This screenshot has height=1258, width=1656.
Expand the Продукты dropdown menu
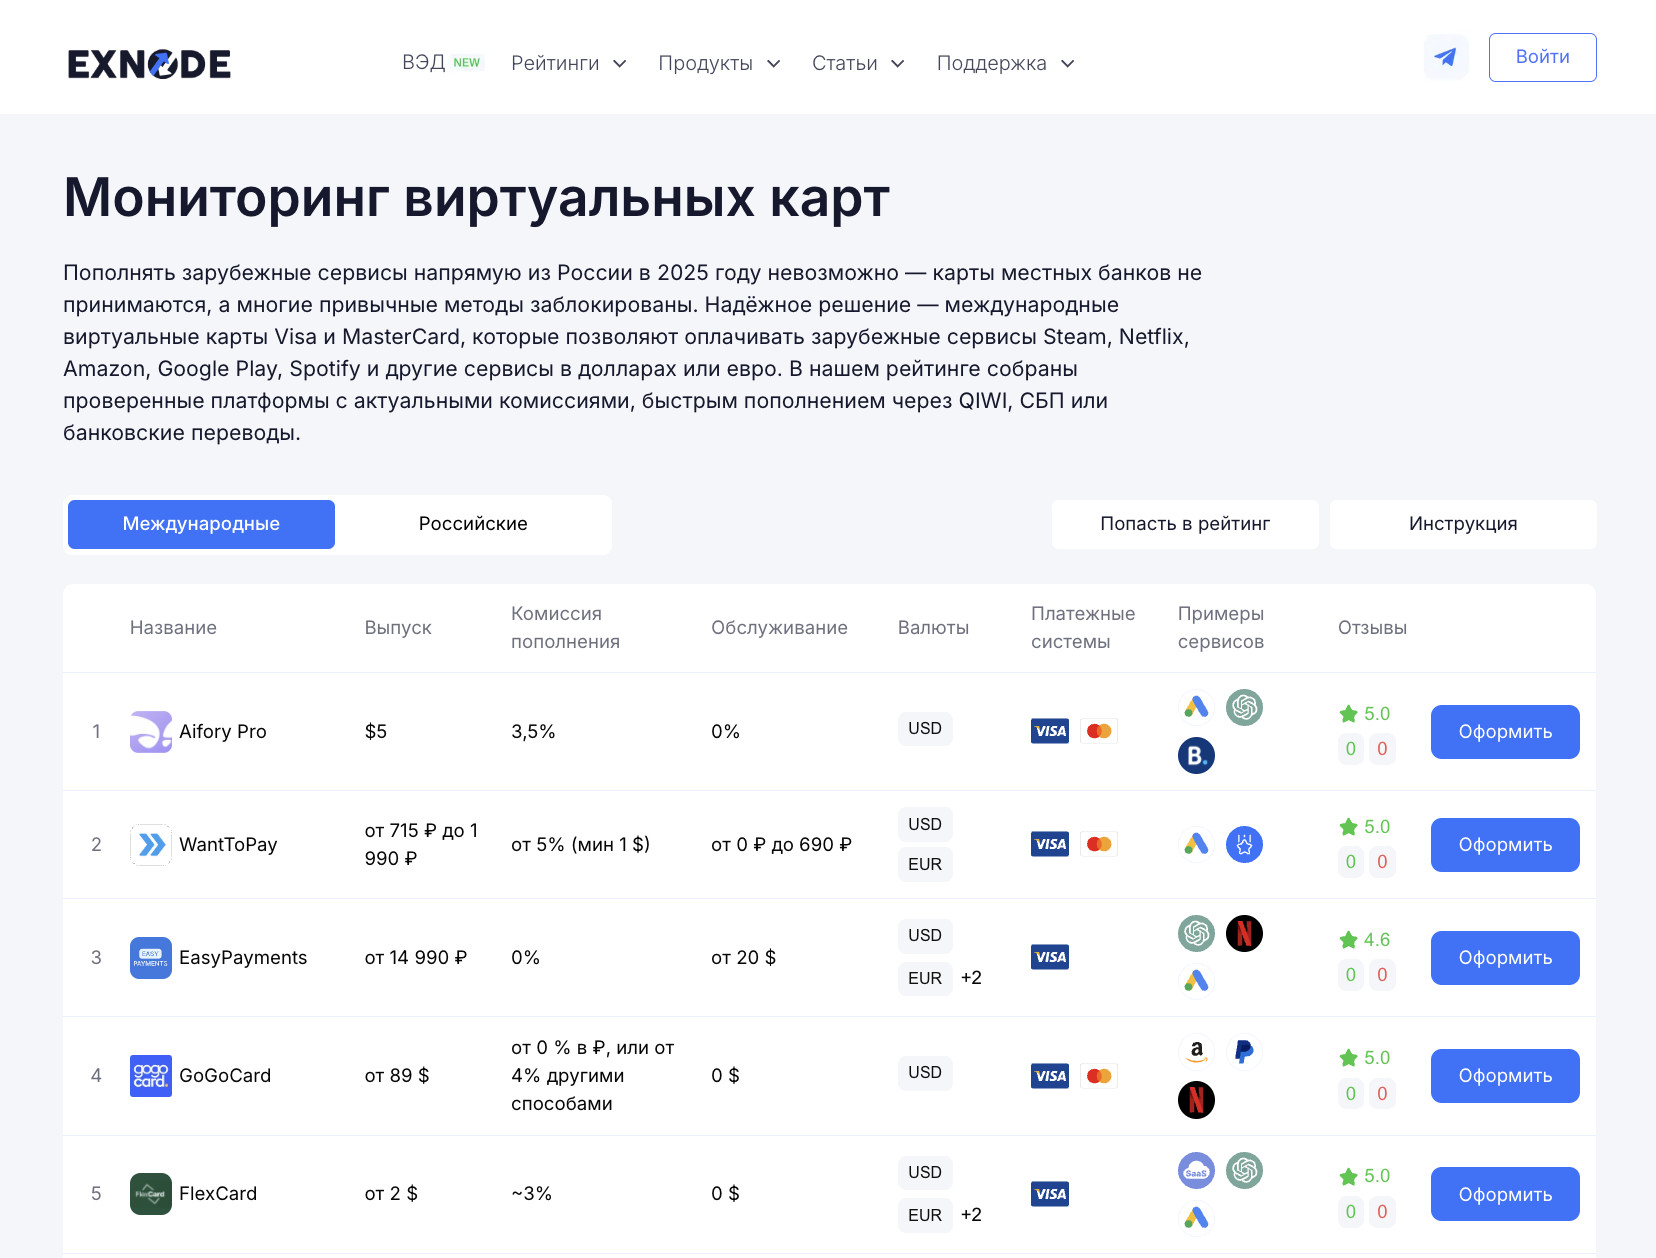click(719, 63)
